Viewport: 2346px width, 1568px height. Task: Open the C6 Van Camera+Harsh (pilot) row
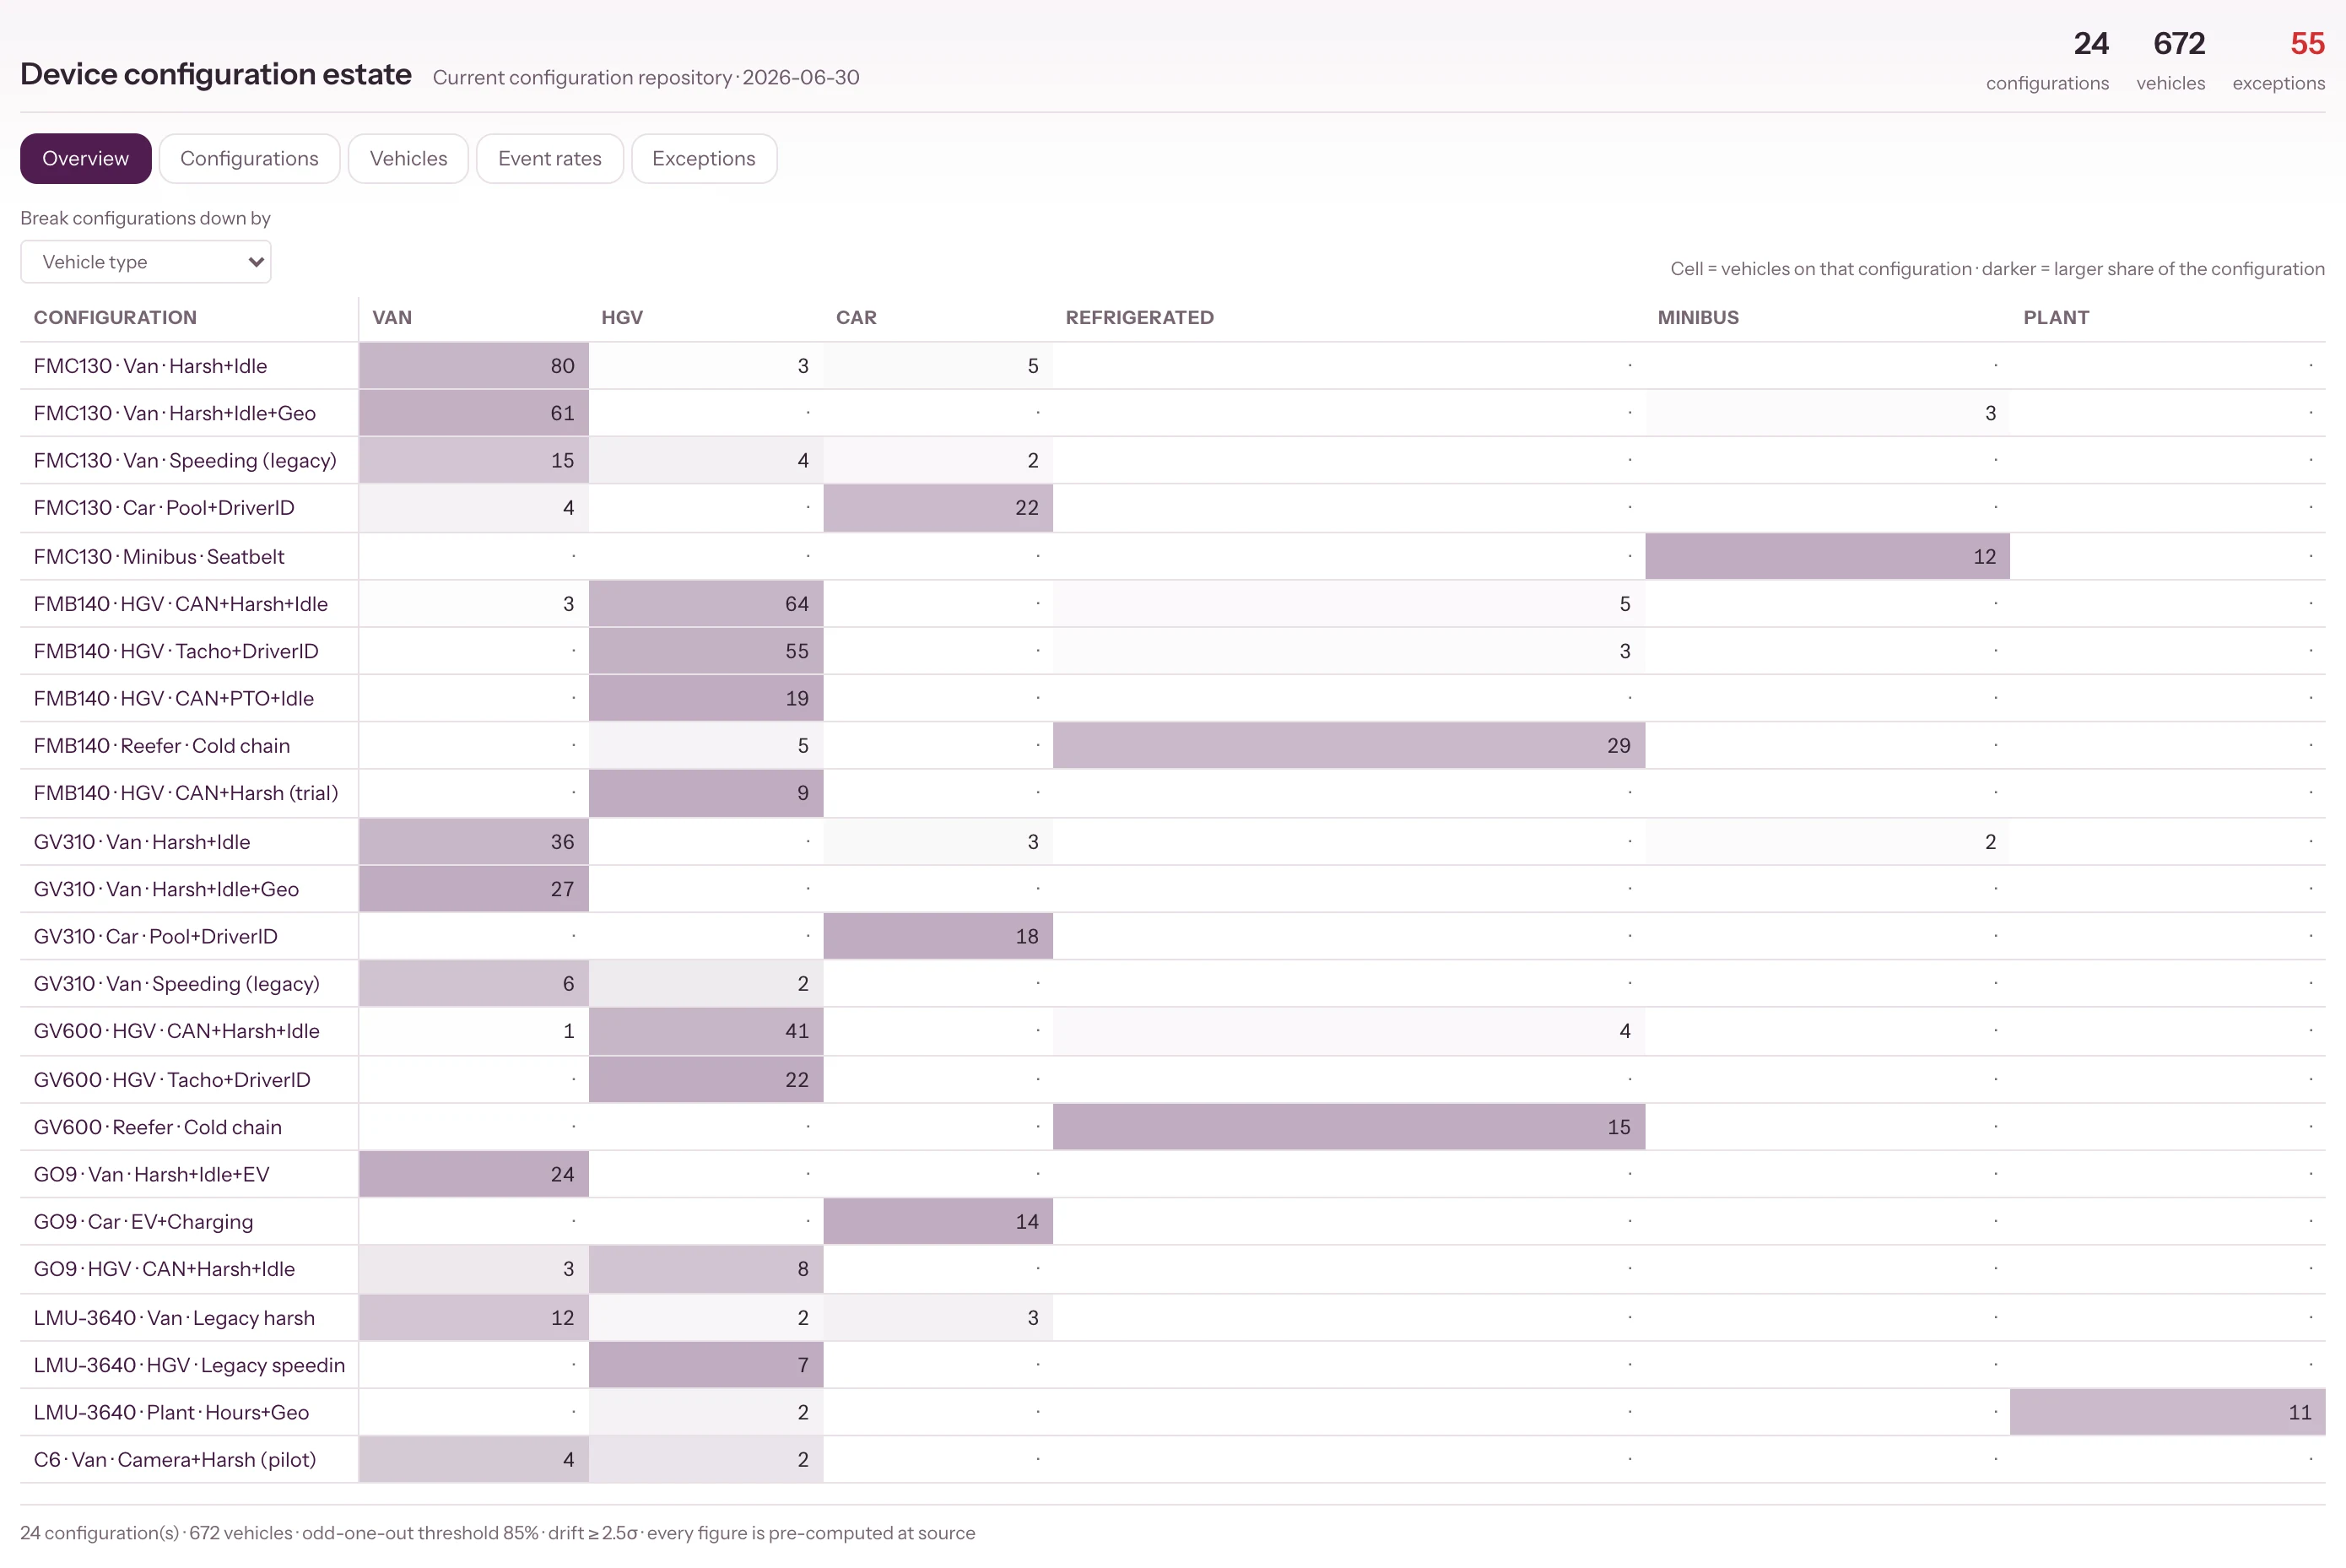click(1173, 1459)
